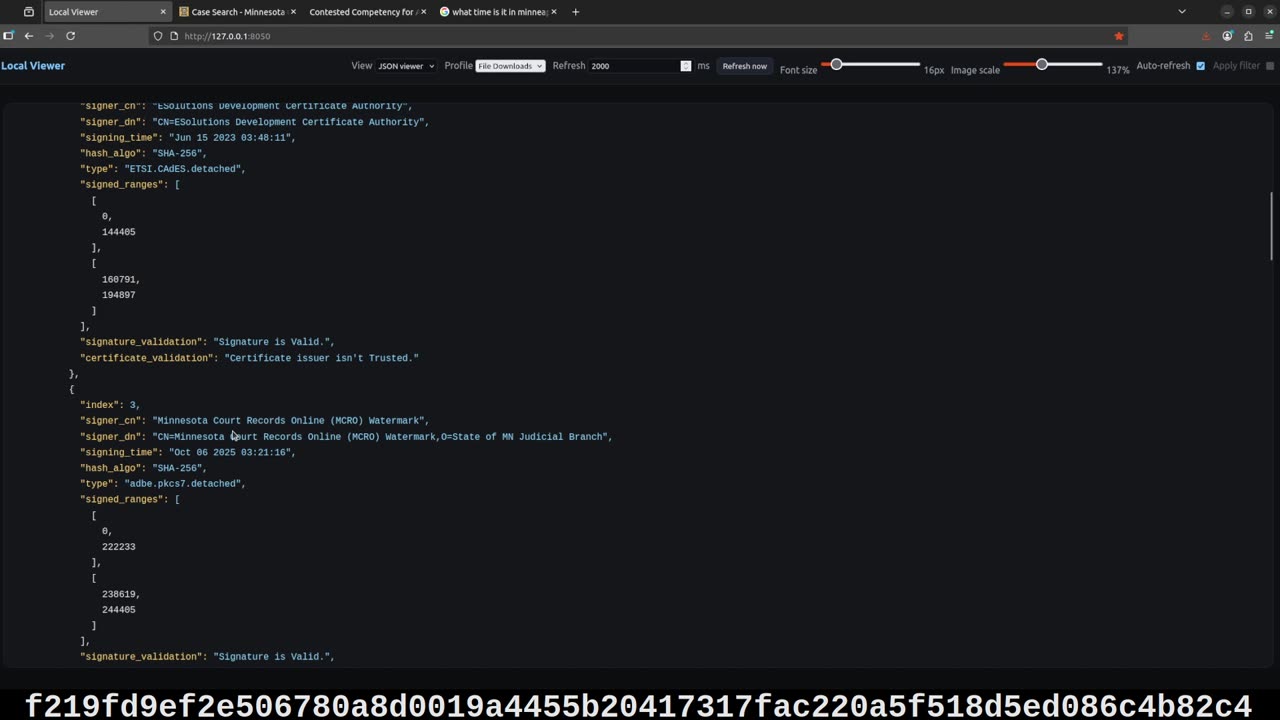Switch to the 'what time is it' Google tab
Screen dimensions: 1280x720
(497, 12)
